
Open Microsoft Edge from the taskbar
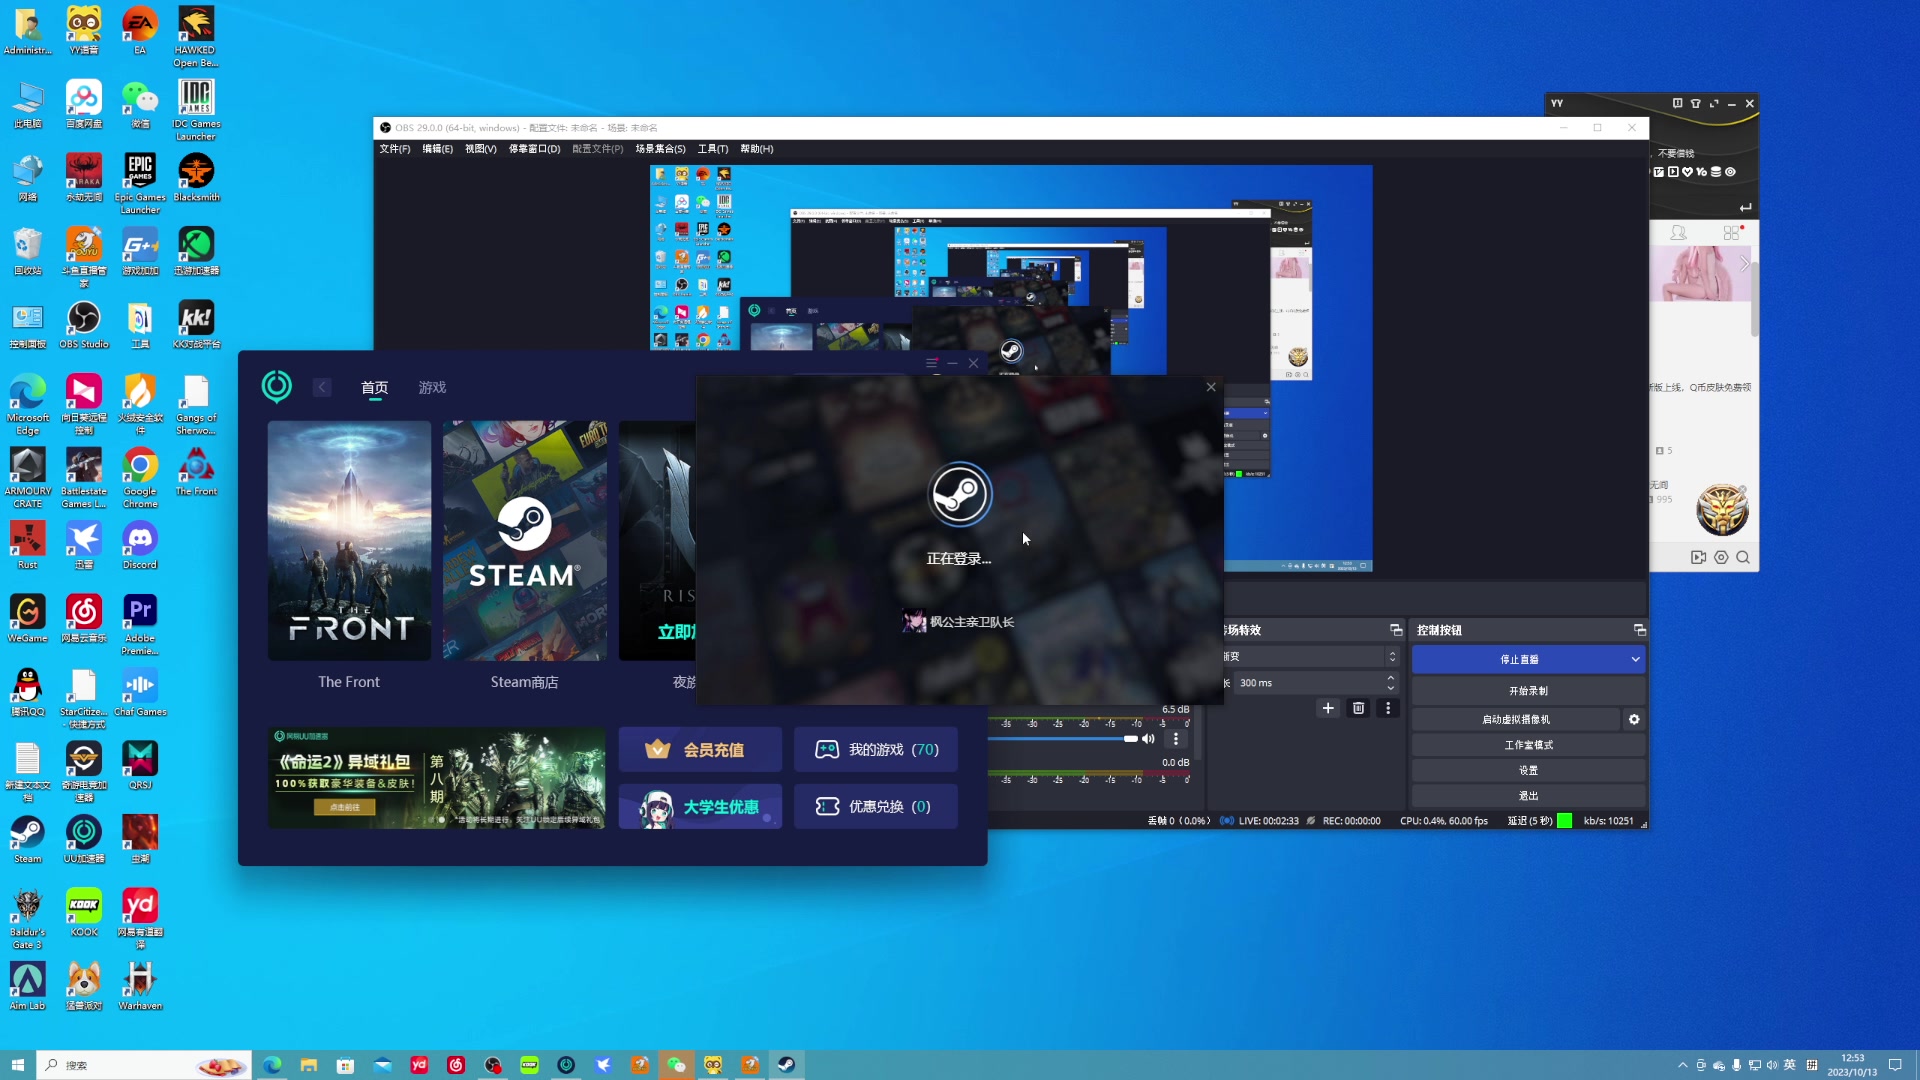[272, 1065]
